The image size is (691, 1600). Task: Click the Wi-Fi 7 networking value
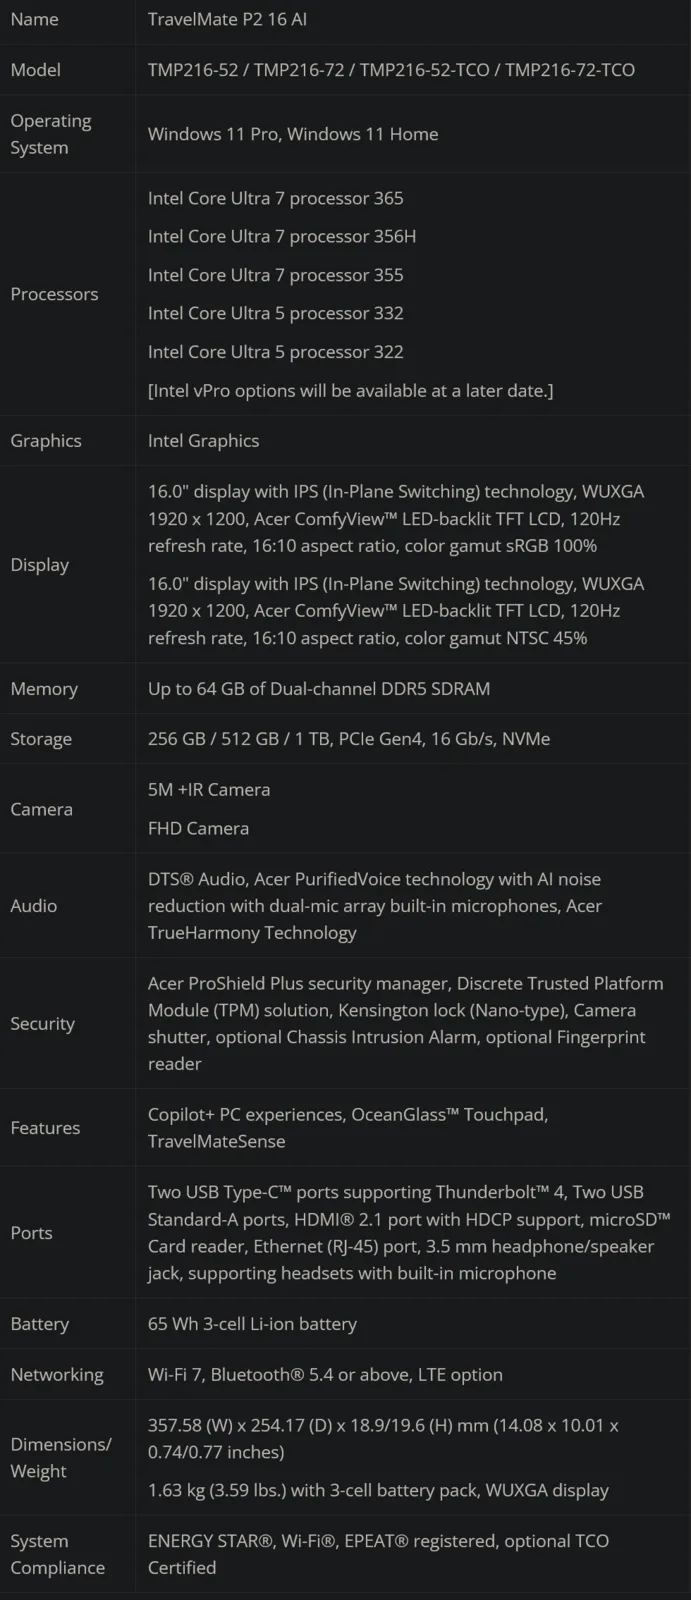[325, 1375]
